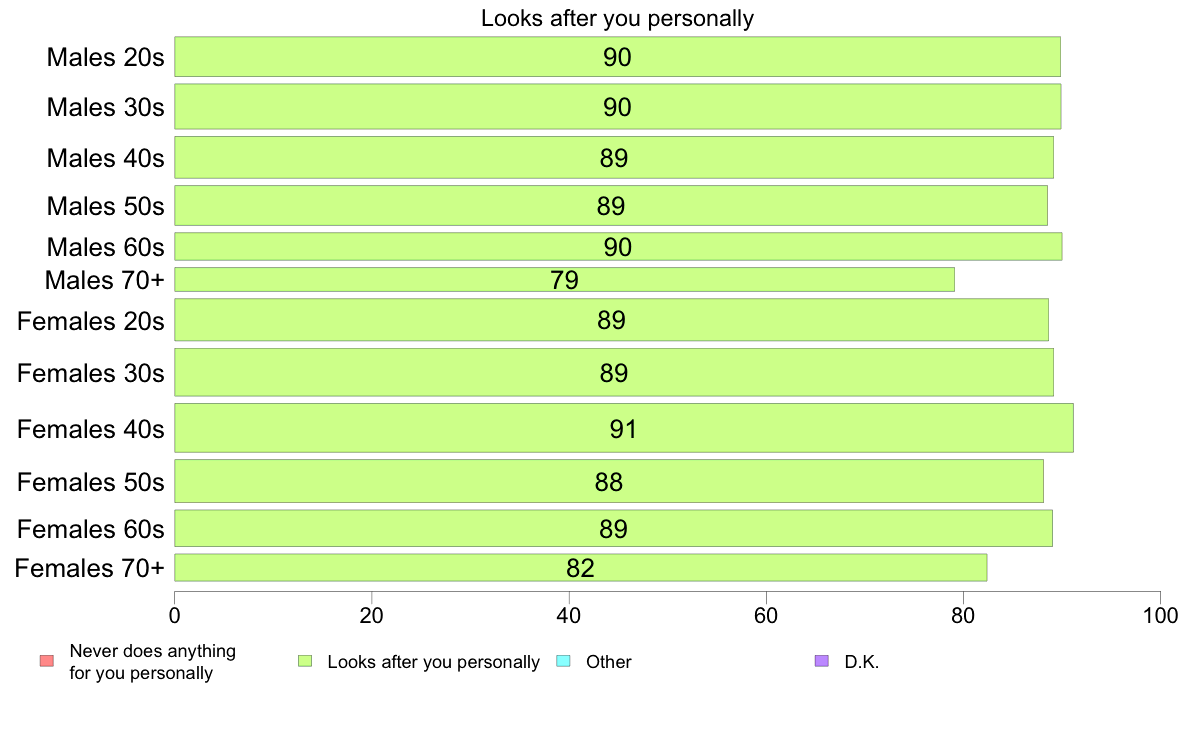
Task: Select the Females 40s bar
Action: [624, 428]
